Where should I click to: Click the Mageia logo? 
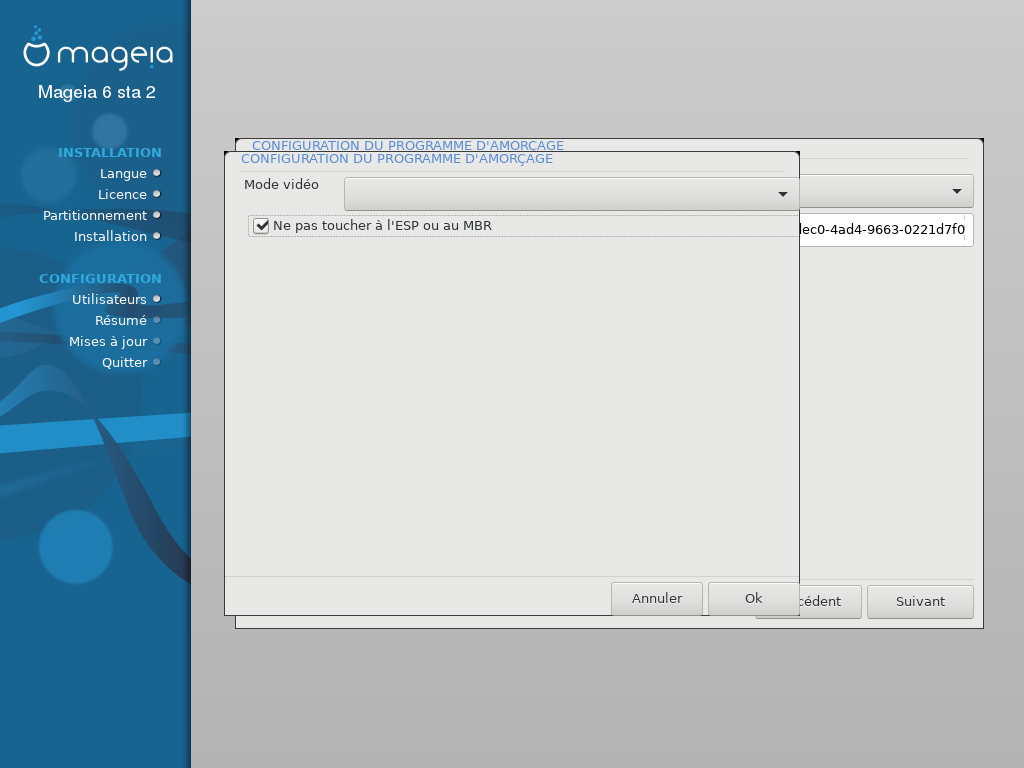98,48
